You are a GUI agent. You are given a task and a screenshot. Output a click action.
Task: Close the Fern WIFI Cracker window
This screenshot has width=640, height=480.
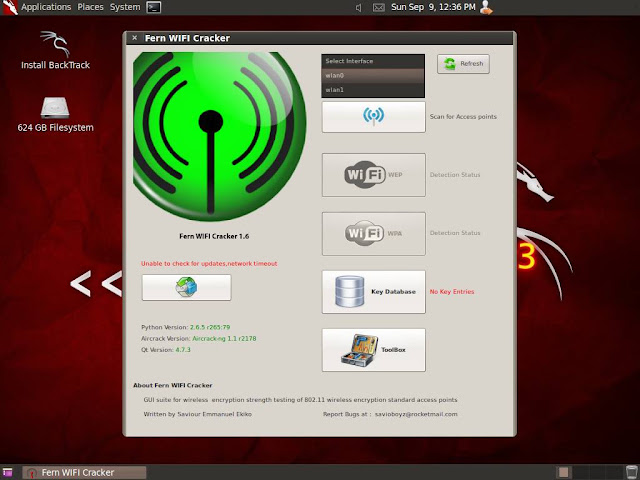(x=135, y=38)
